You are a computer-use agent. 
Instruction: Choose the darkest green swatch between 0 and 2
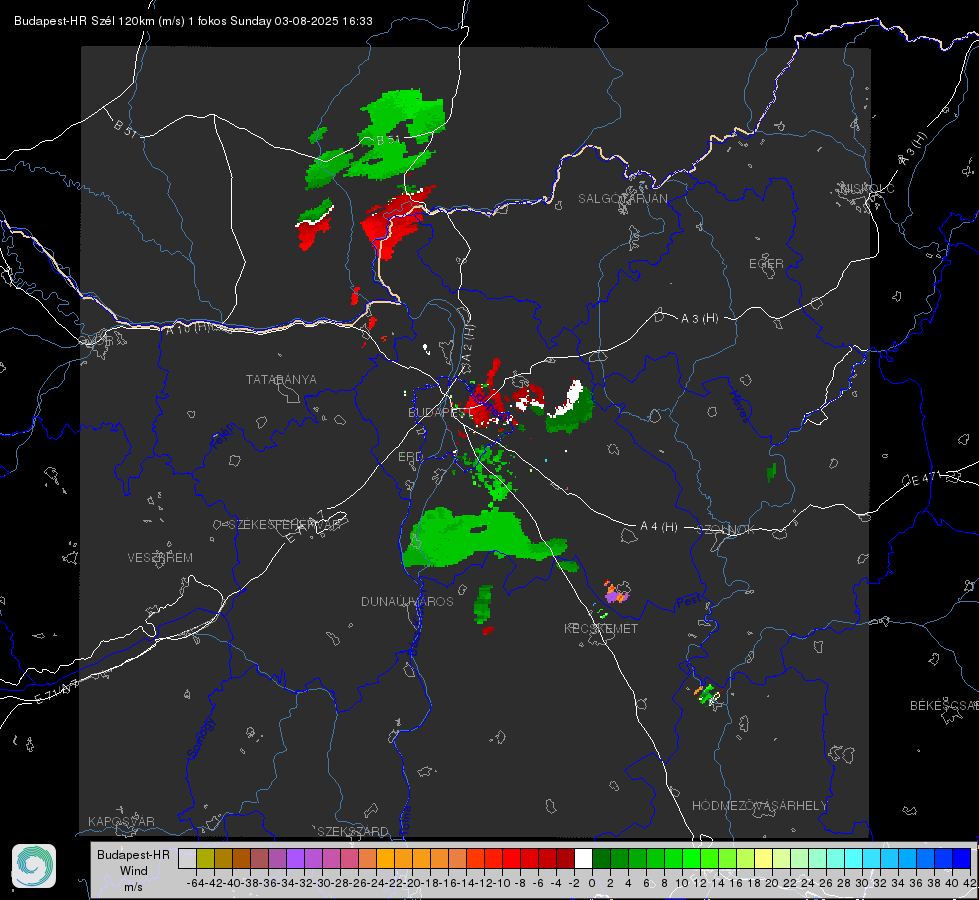(x=601, y=858)
